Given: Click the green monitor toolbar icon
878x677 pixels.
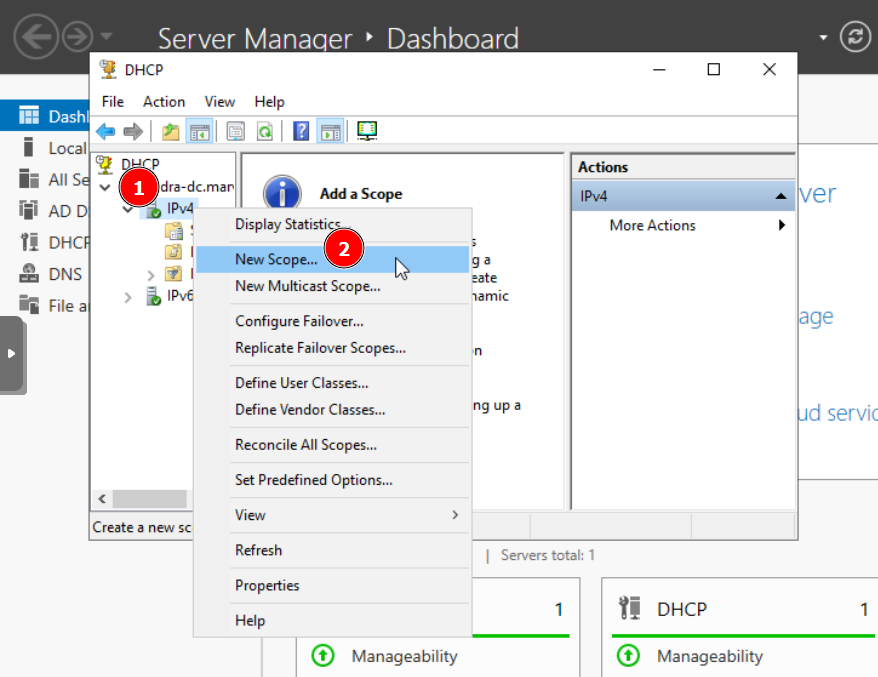Looking at the screenshot, I should pos(367,131).
